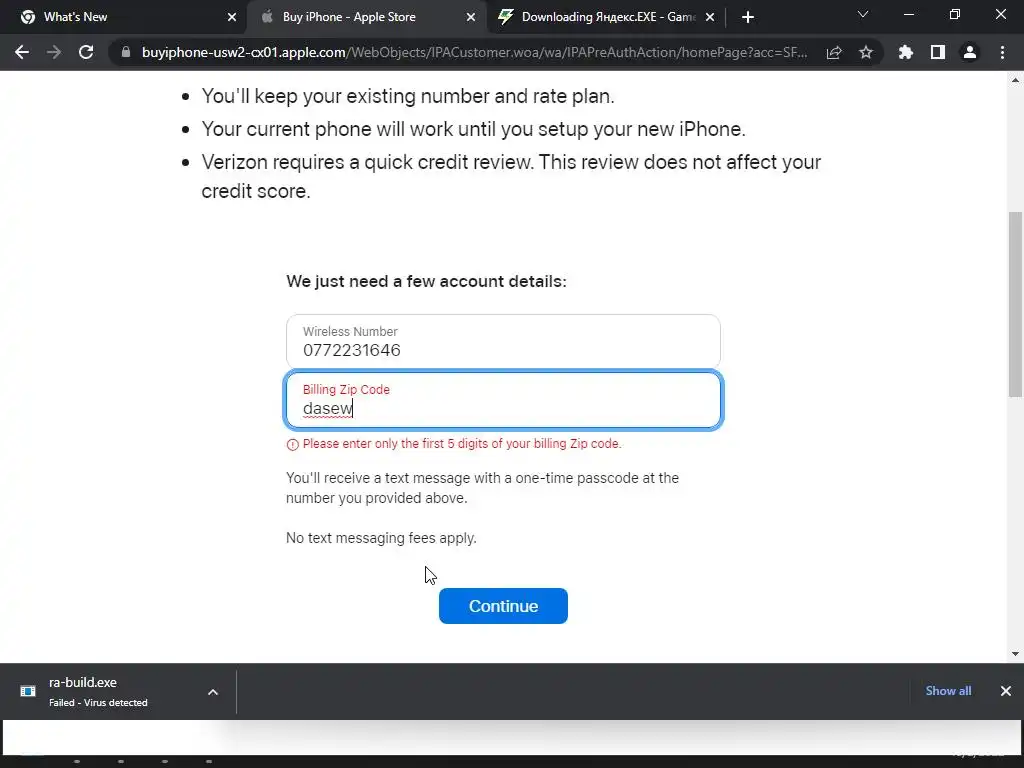The height and width of the screenshot is (768, 1024).
Task: Click the forward navigation arrow
Action: pos(54,52)
